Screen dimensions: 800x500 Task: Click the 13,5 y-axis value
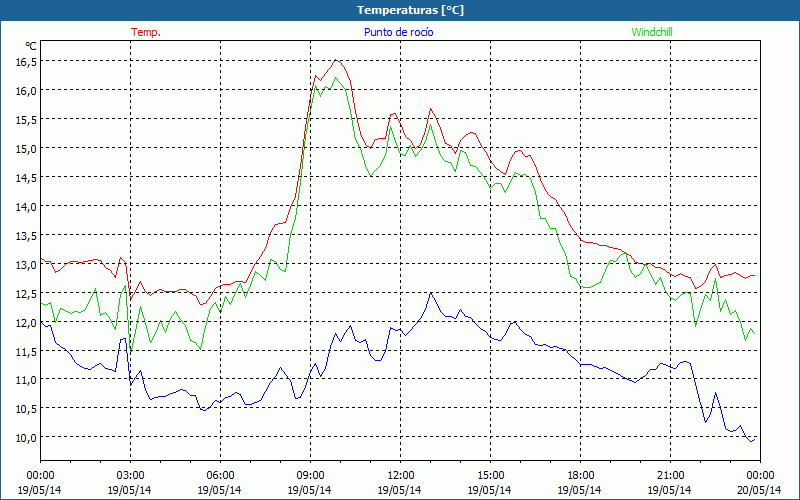[x=27, y=235]
